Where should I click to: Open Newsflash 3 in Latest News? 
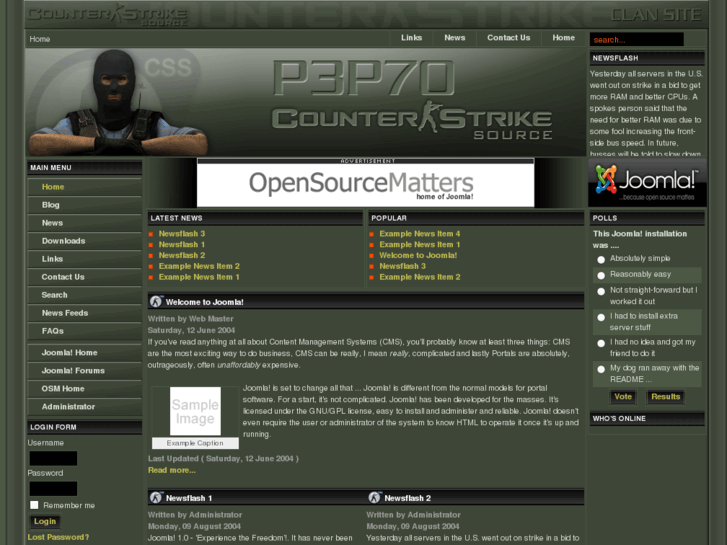coord(182,234)
